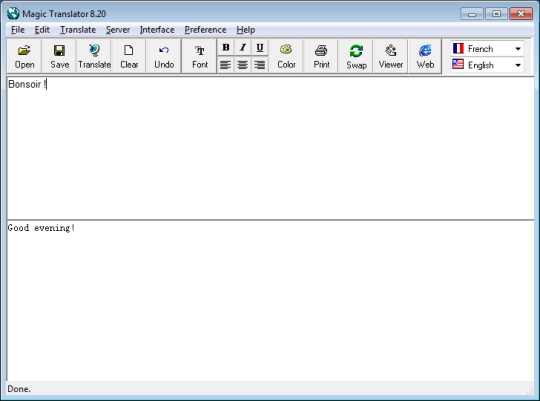Open the Edit menu
The width and height of the screenshot is (540, 401).
pos(42,30)
